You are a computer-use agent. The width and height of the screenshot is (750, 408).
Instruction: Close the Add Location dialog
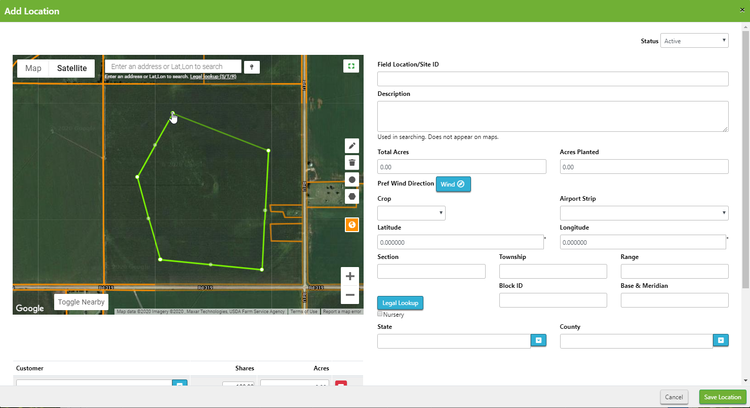tap(742, 10)
